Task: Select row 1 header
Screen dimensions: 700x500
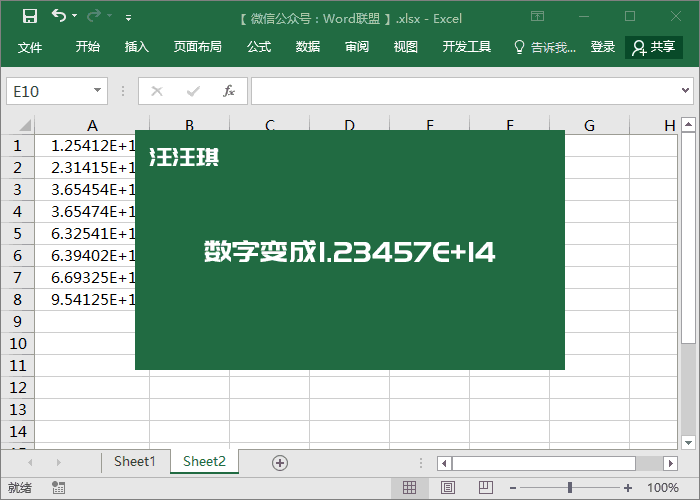Action: (x=17, y=146)
